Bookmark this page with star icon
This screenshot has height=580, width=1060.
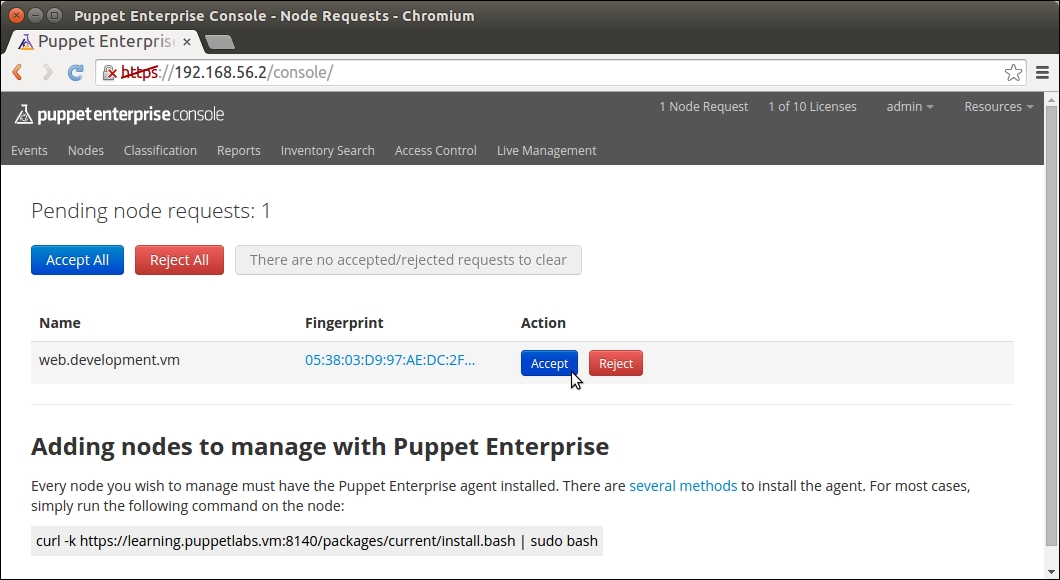click(x=1013, y=72)
